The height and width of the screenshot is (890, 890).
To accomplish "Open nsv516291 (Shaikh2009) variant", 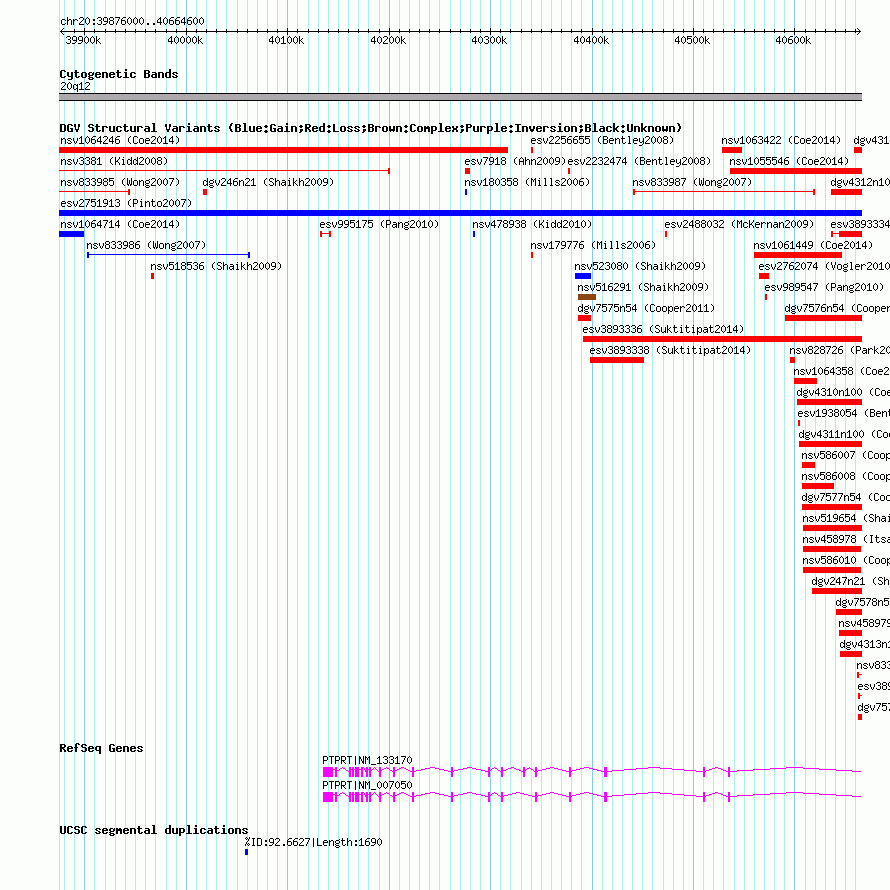I will (x=643, y=287).
